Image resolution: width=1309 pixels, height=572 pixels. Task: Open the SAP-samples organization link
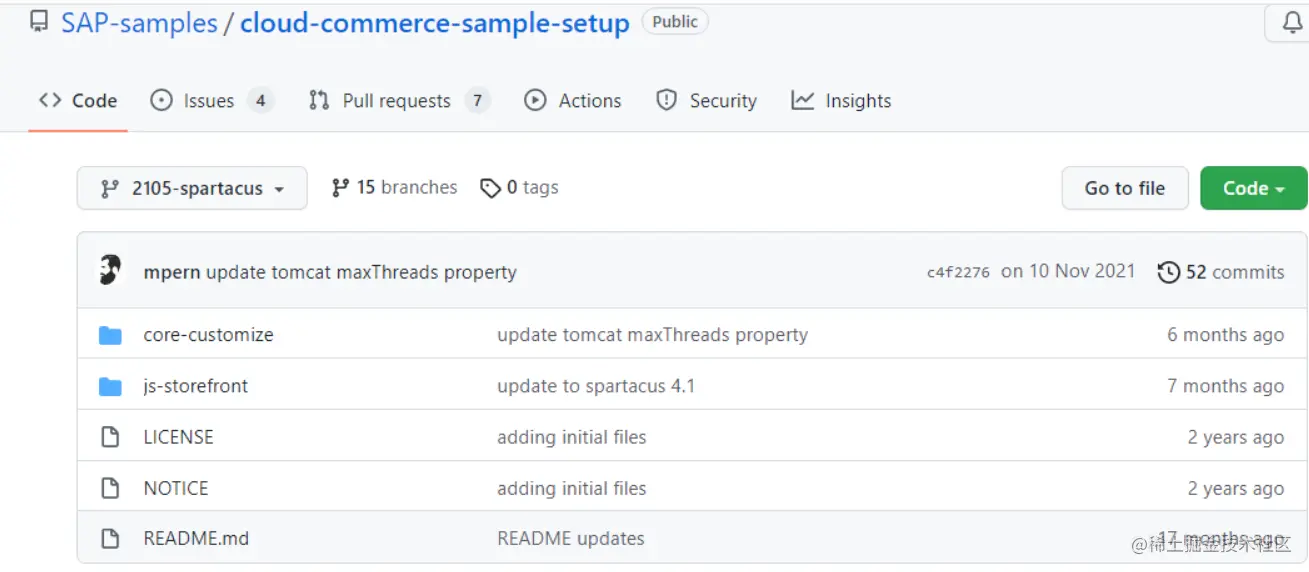[139, 23]
